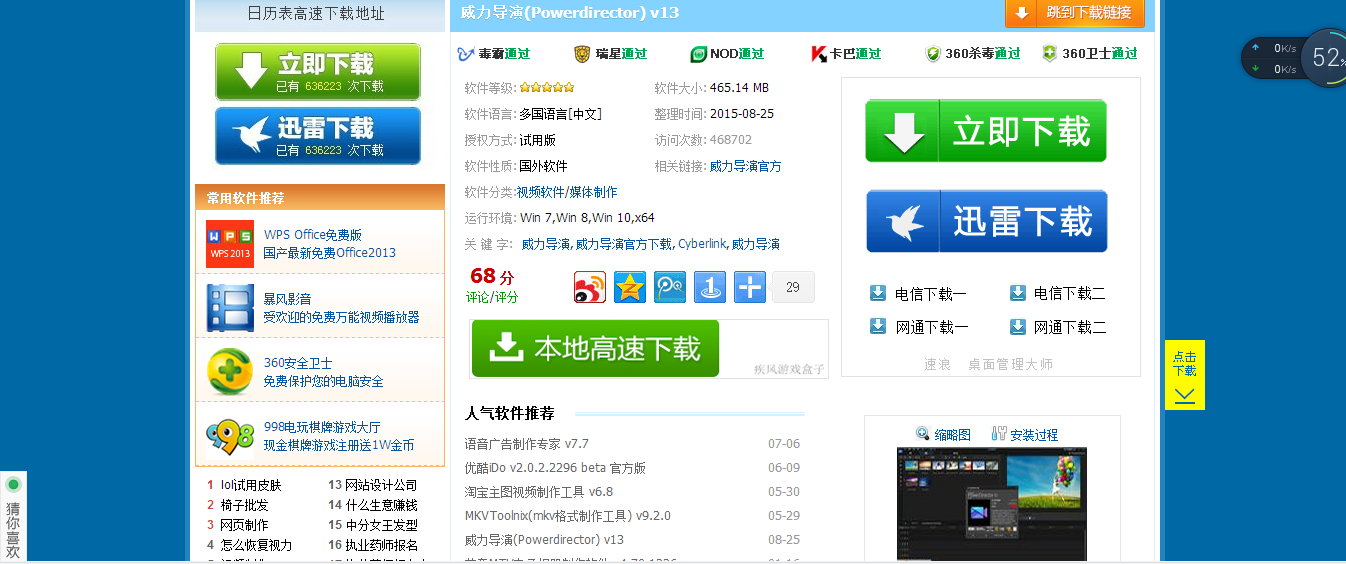Click the tools icon next to 安装过程

pos(999,434)
